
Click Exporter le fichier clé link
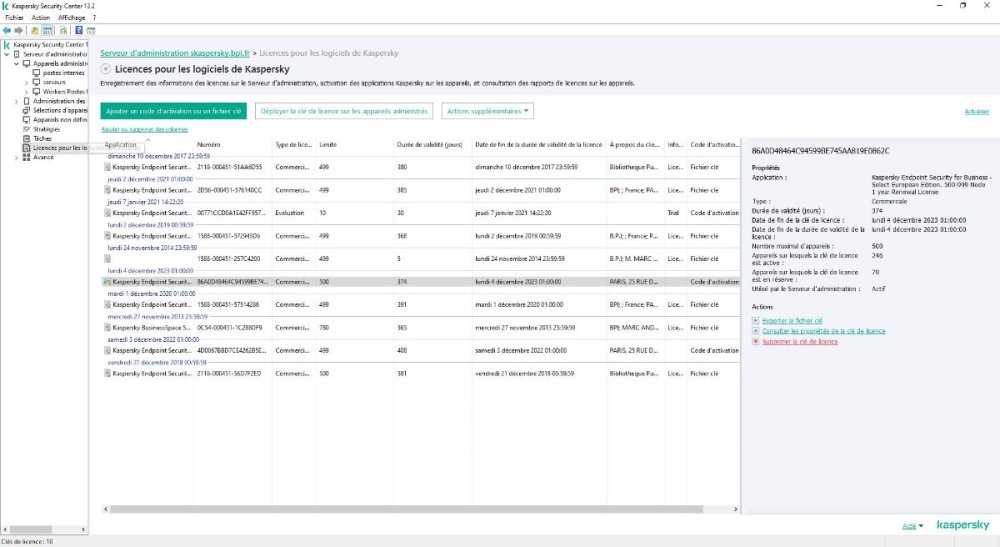coord(792,321)
